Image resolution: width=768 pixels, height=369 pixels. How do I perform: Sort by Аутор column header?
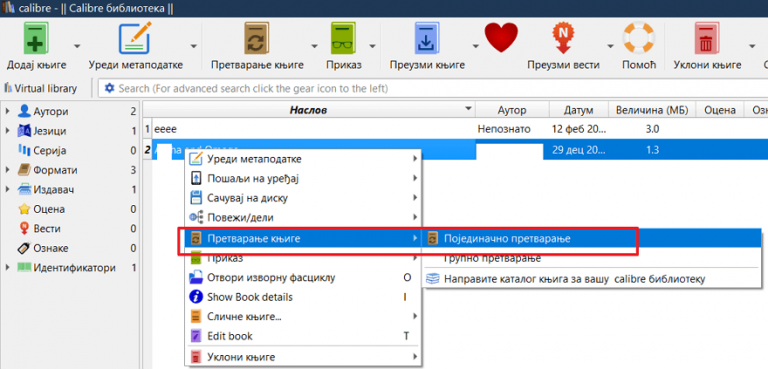click(512, 111)
